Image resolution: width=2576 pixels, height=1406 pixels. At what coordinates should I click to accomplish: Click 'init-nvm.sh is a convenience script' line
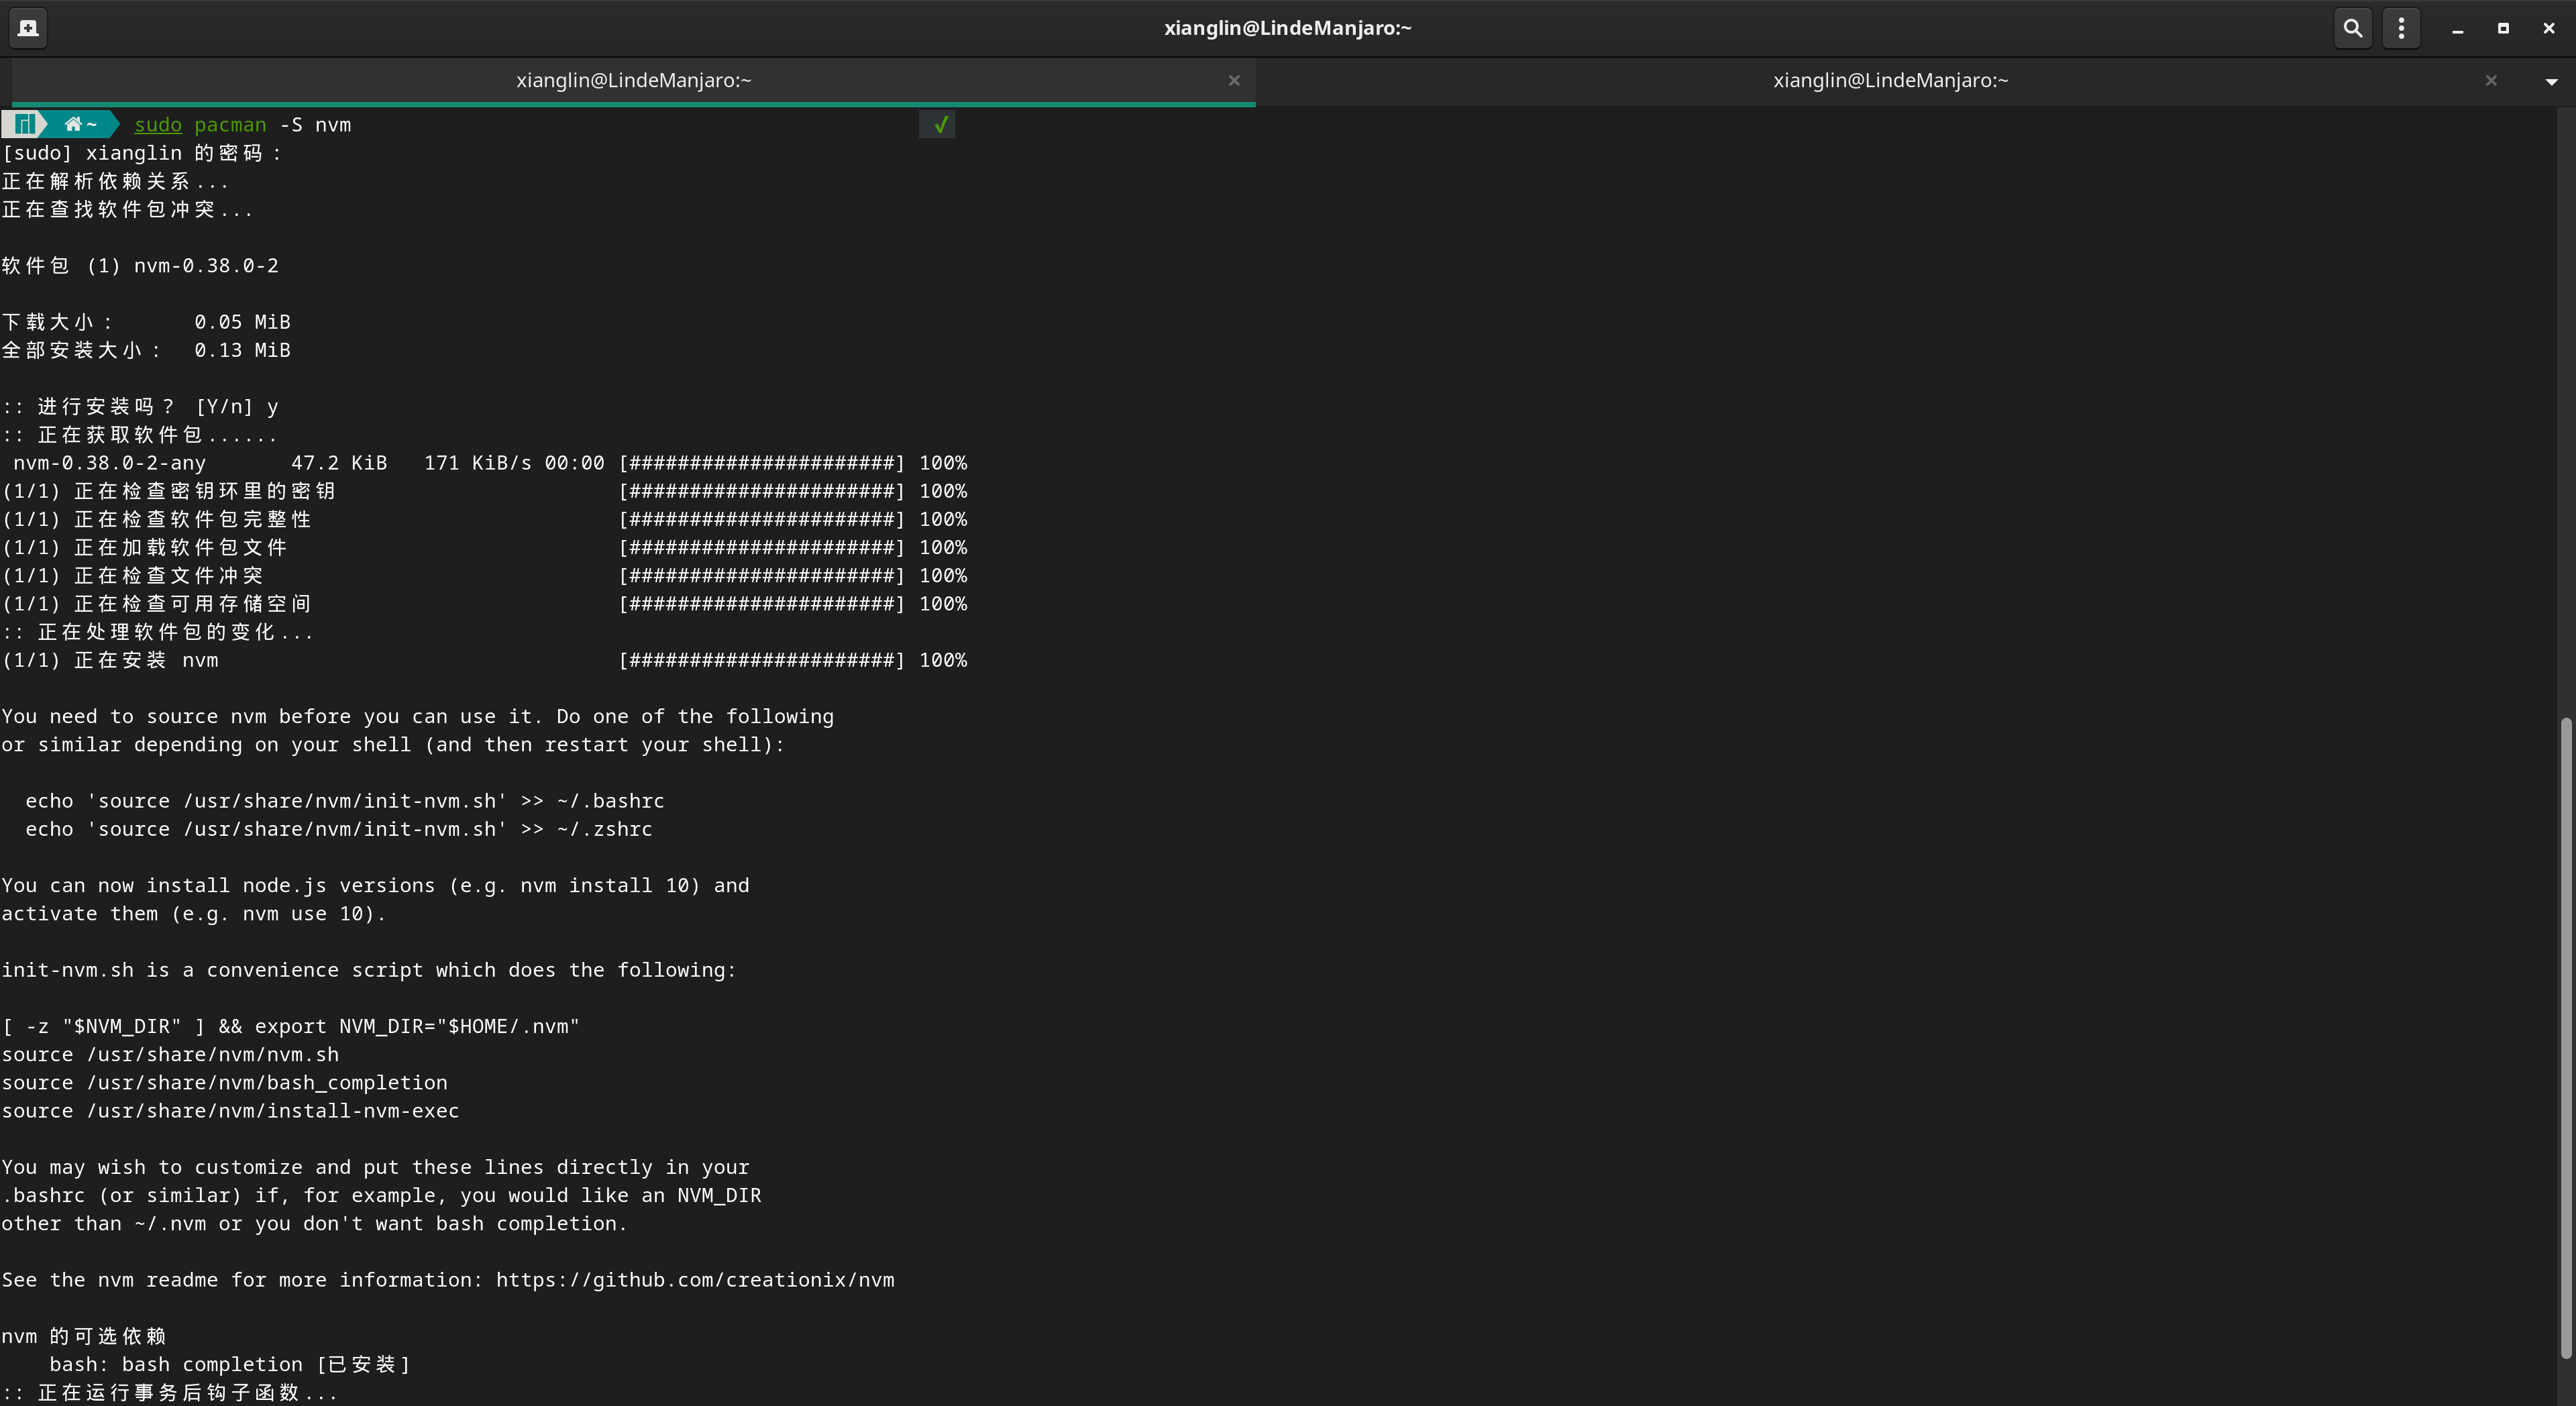368,970
